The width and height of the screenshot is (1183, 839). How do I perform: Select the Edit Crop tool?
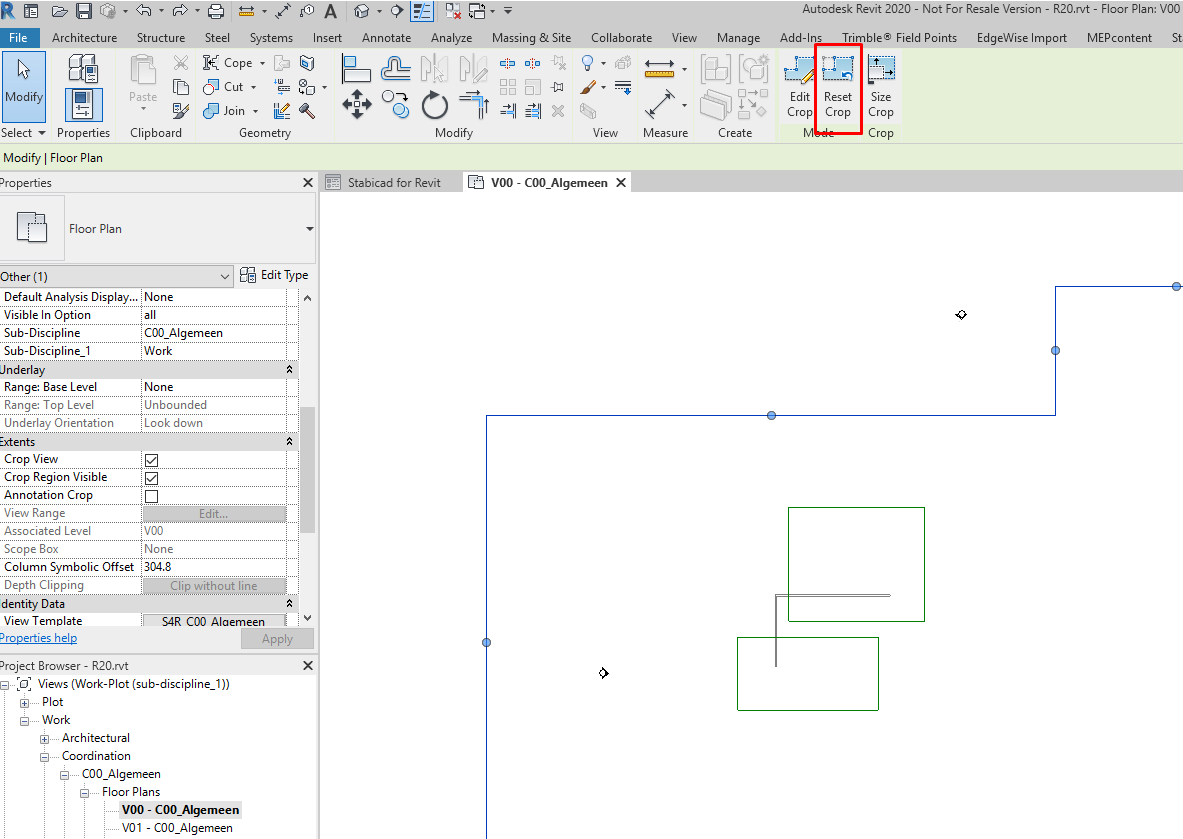coord(800,87)
